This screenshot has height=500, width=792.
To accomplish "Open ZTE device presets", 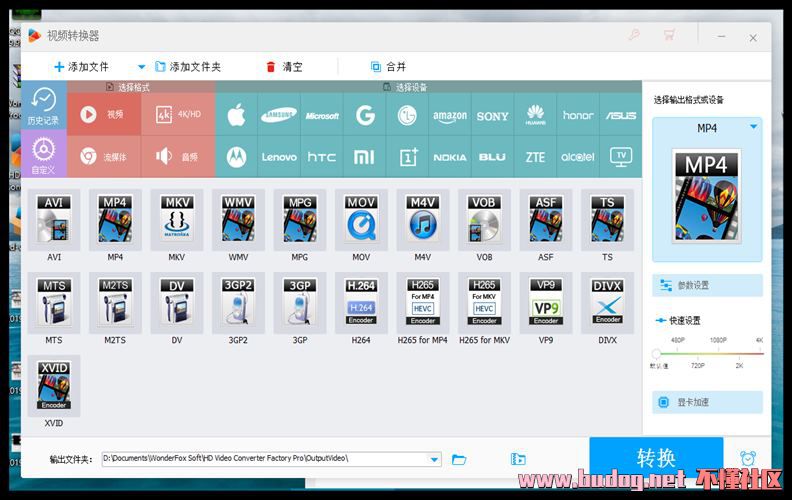I will click(535, 157).
